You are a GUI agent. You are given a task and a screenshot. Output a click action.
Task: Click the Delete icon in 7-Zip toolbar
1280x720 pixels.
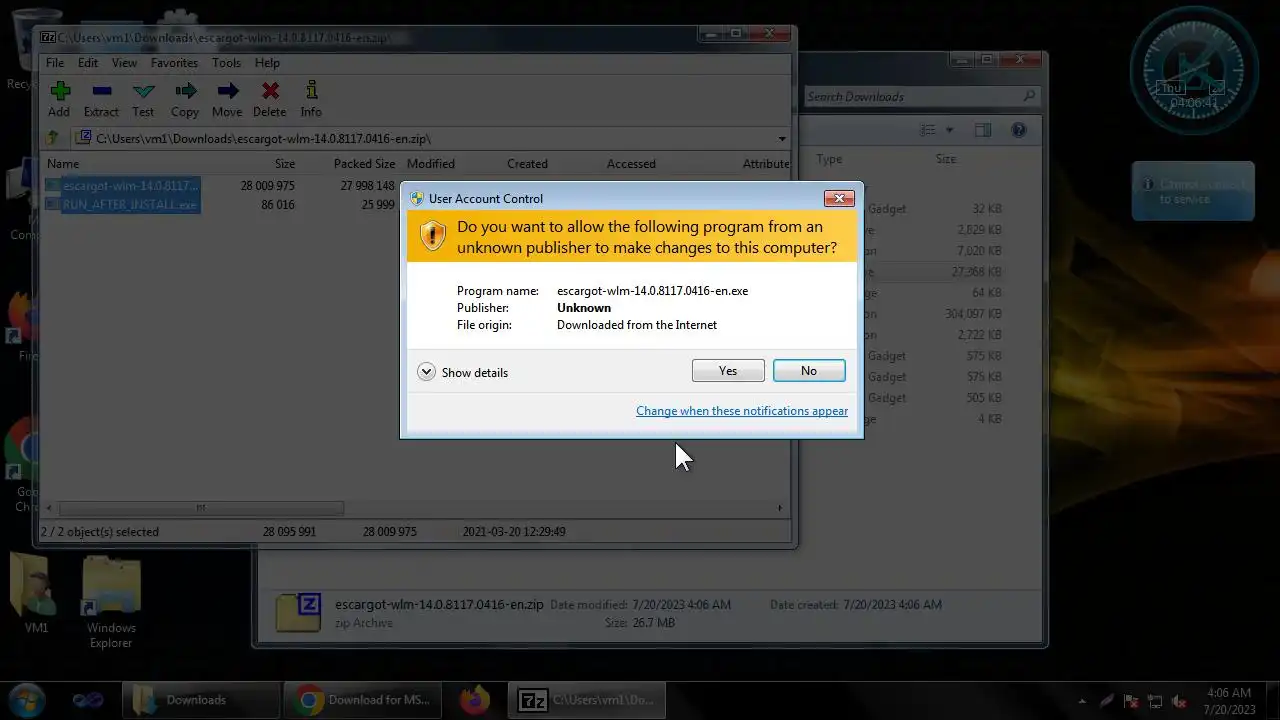point(269,92)
